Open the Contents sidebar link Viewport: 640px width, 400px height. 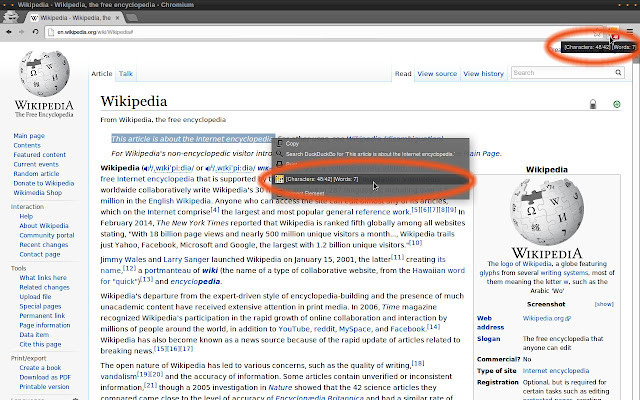pyautogui.click(x=27, y=145)
